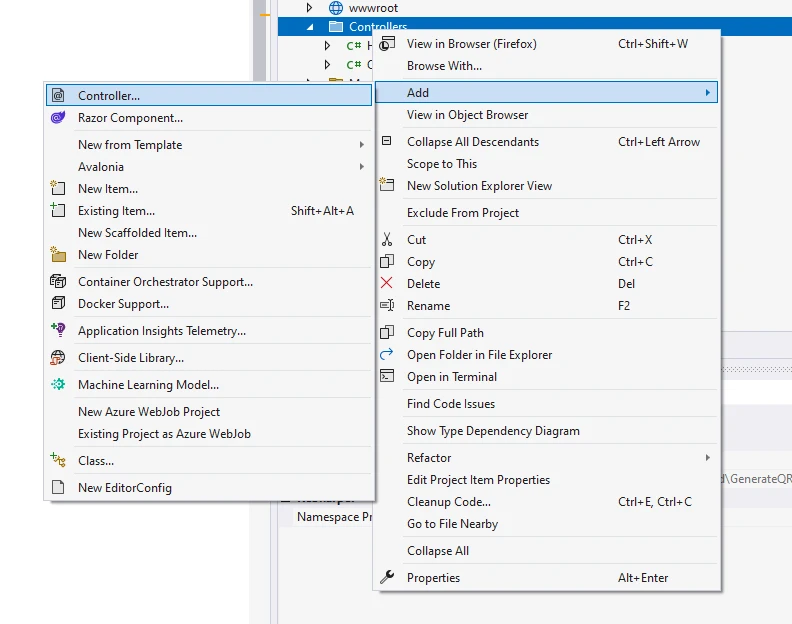Click the Client-Side Library globe icon
The height and width of the screenshot is (624, 792).
(x=58, y=358)
